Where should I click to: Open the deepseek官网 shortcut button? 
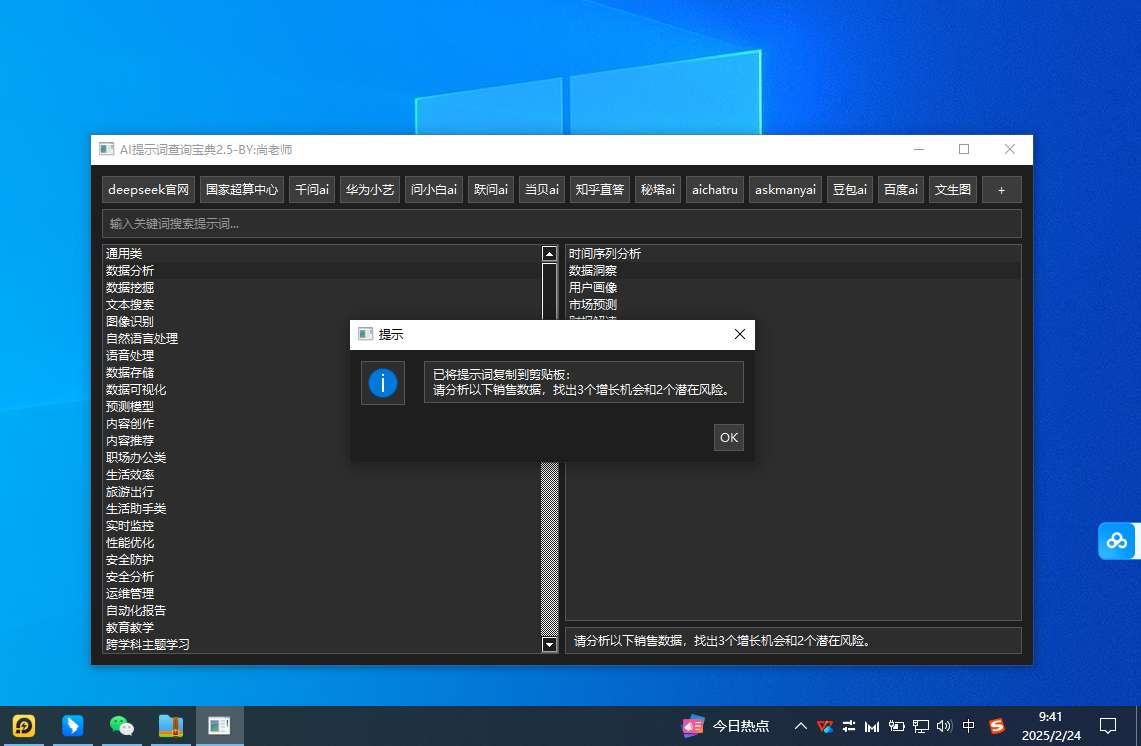[x=148, y=190]
